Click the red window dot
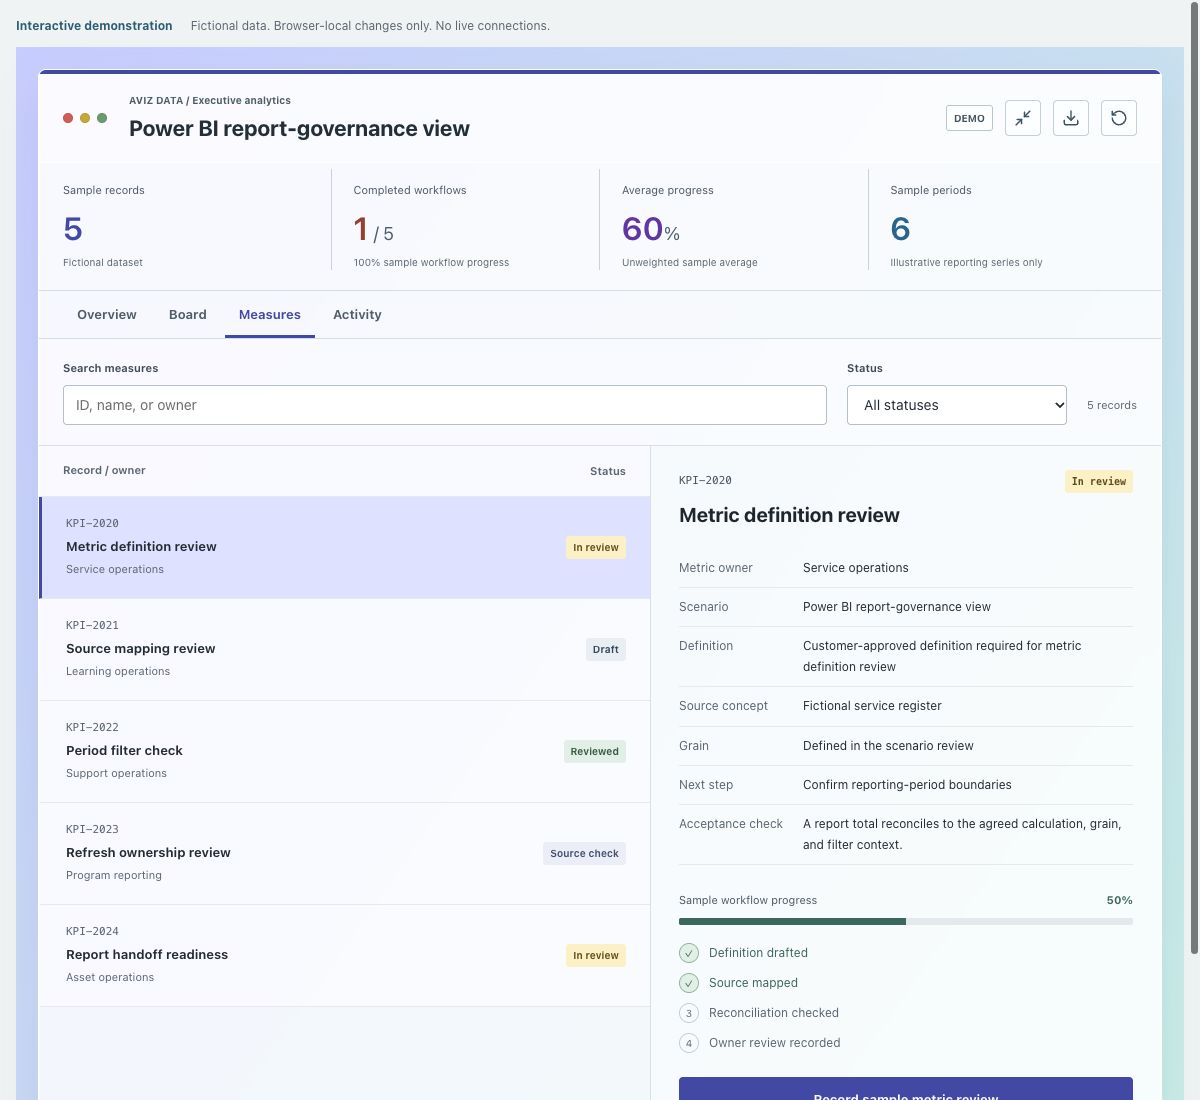This screenshot has height=1100, width=1200. pyautogui.click(x=68, y=118)
